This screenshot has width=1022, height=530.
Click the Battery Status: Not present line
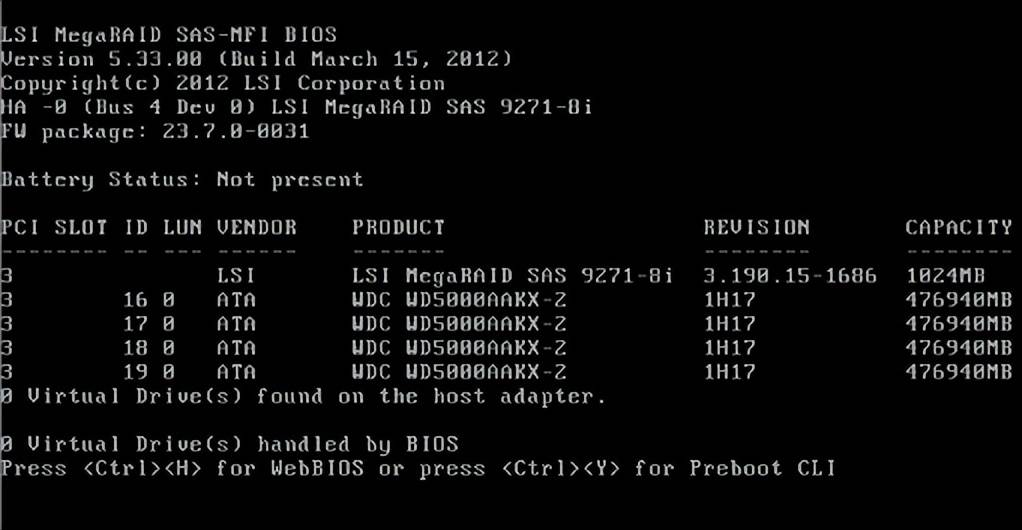(x=182, y=180)
